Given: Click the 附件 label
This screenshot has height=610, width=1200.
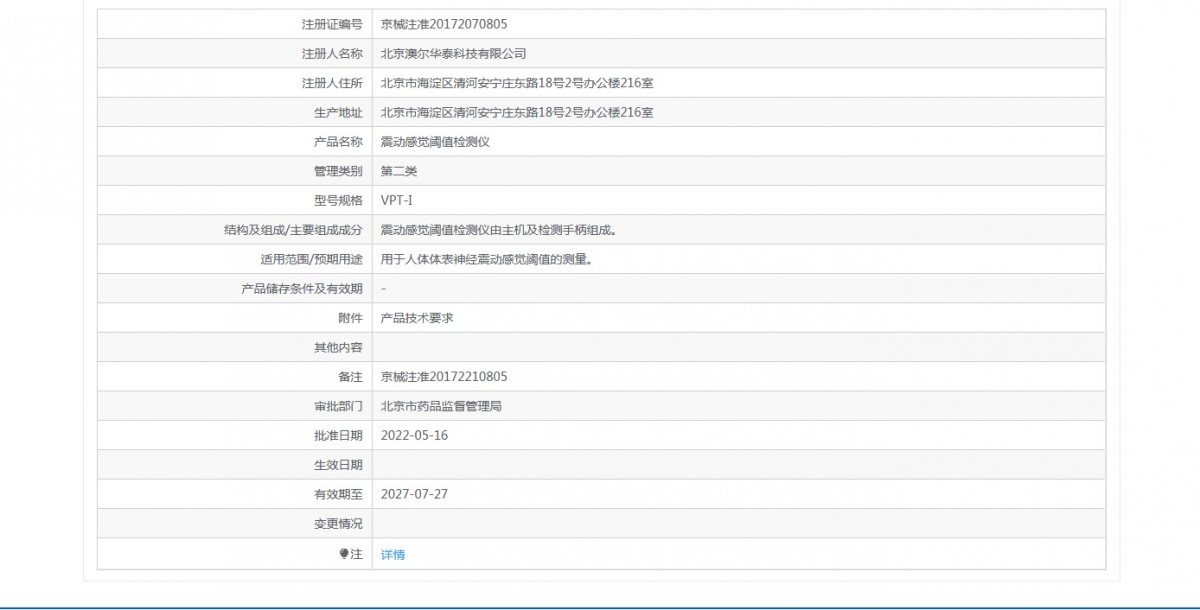Looking at the screenshot, I should (x=350, y=318).
